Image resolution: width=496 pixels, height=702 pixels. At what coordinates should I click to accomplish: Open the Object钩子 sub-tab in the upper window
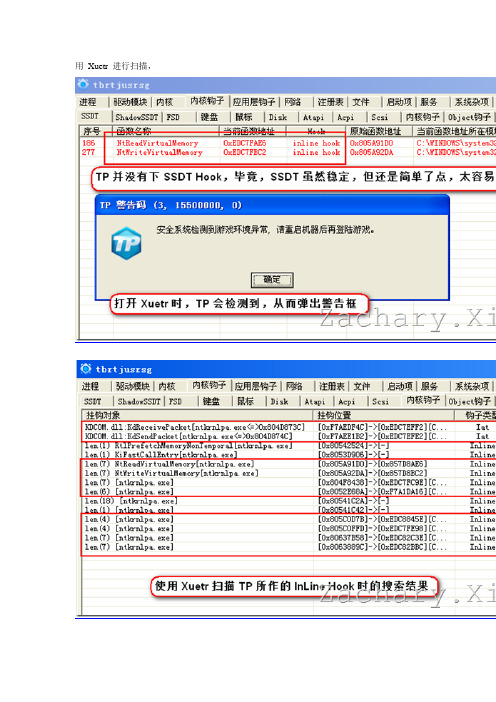(x=470, y=117)
